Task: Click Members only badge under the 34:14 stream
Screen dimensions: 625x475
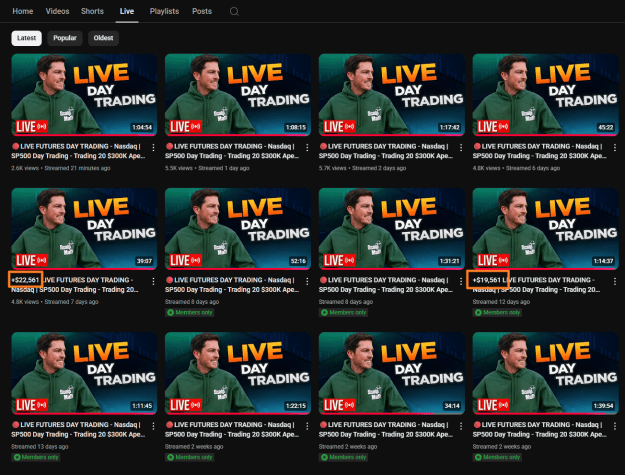Action: coord(344,457)
